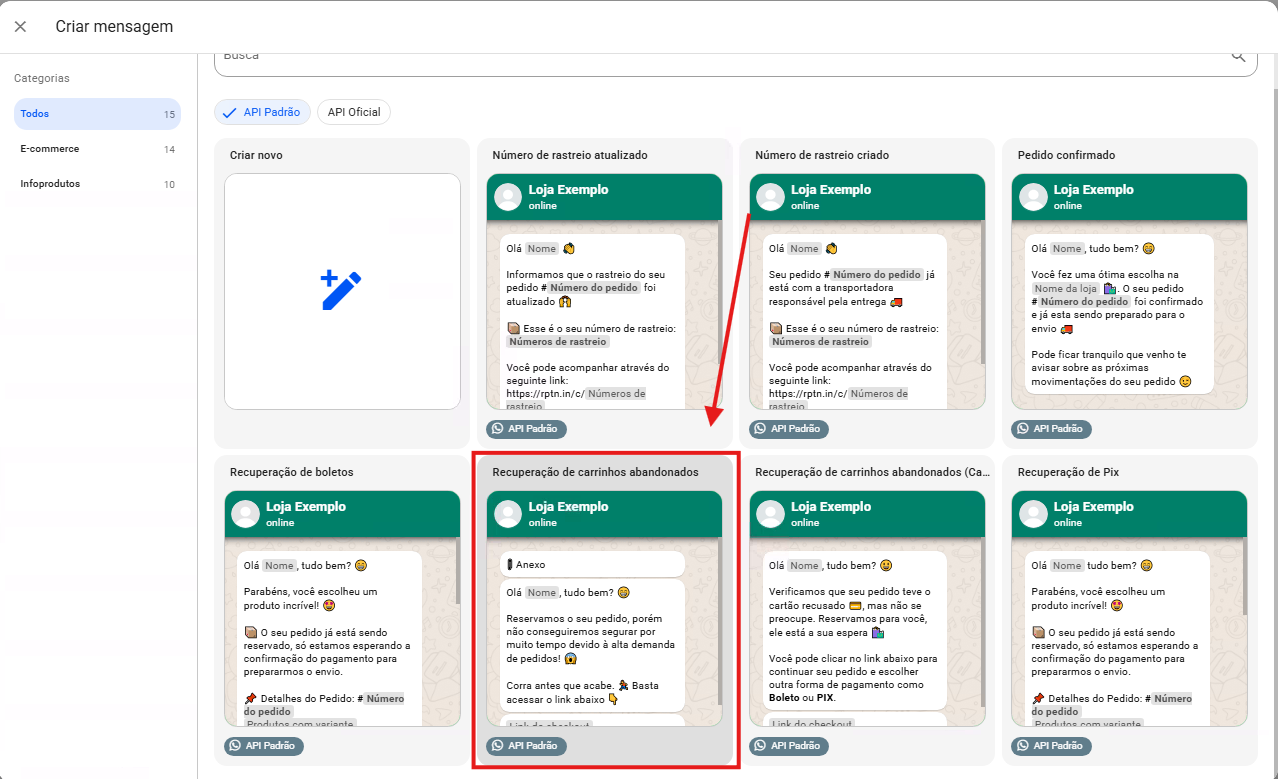Select the Todos category
Viewport: 1278px width, 779px height.
click(x=98, y=114)
